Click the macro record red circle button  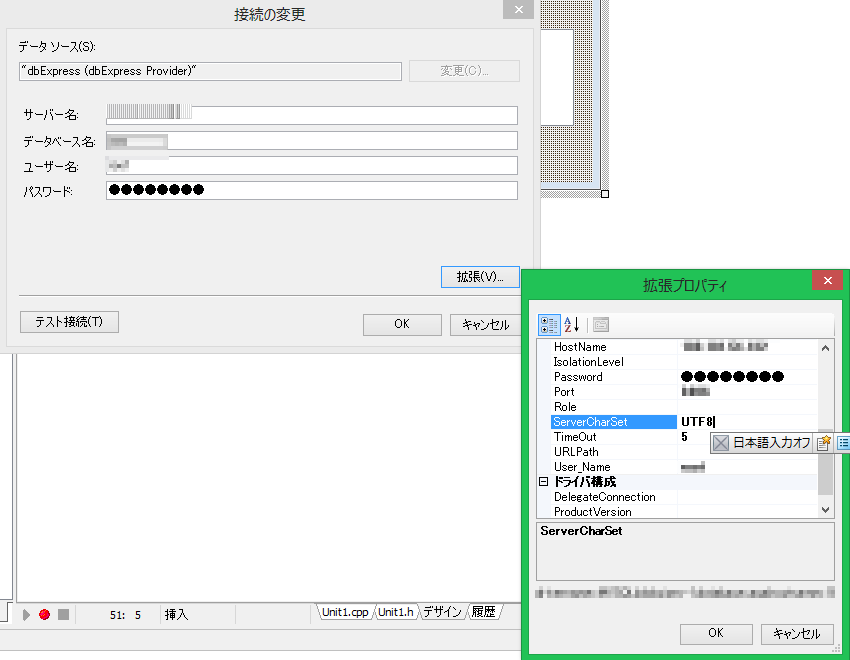tap(44, 614)
